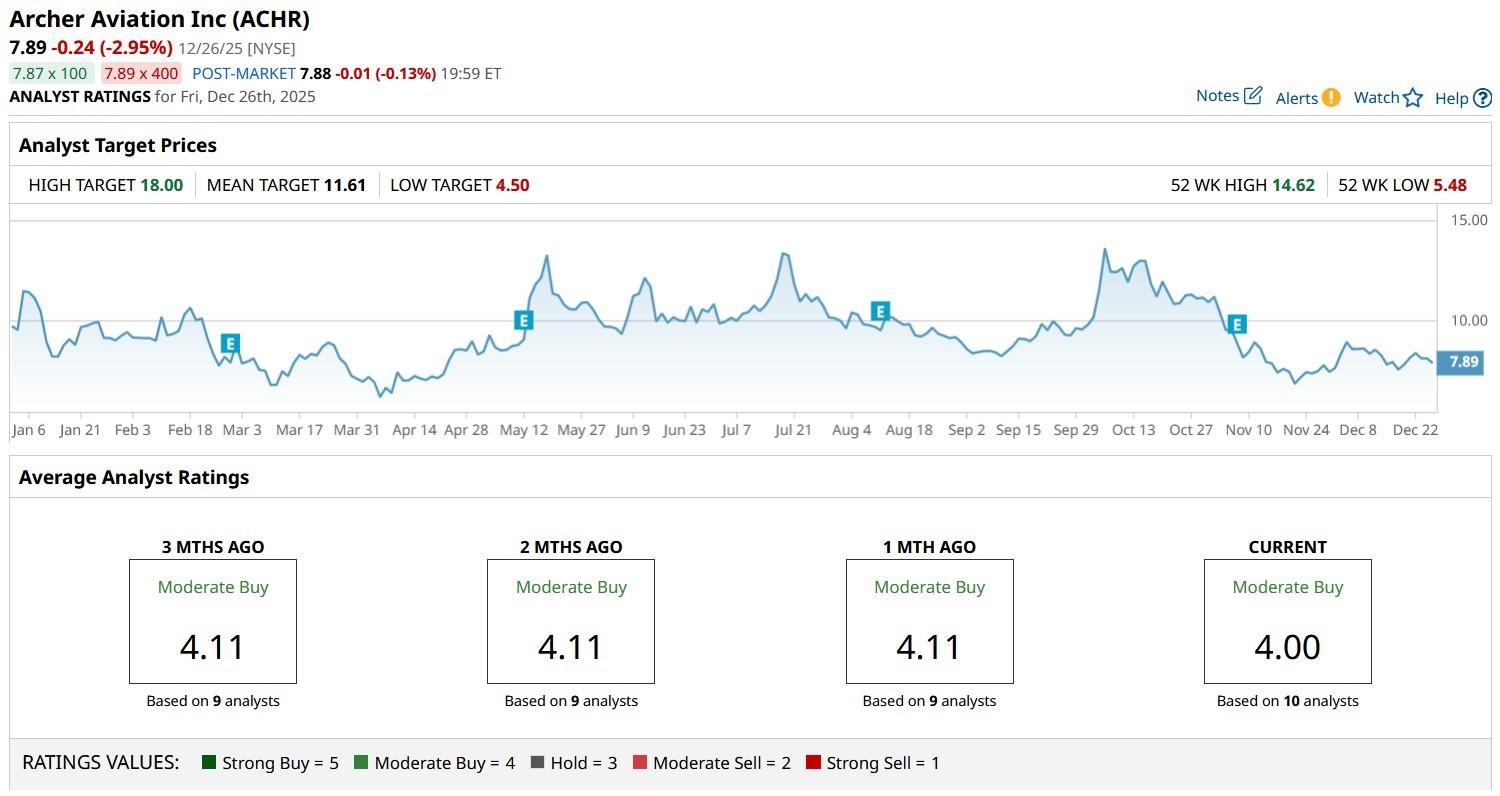
Task: Click the yellow Alerts exclamation icon
Action: pos(1330,98)
